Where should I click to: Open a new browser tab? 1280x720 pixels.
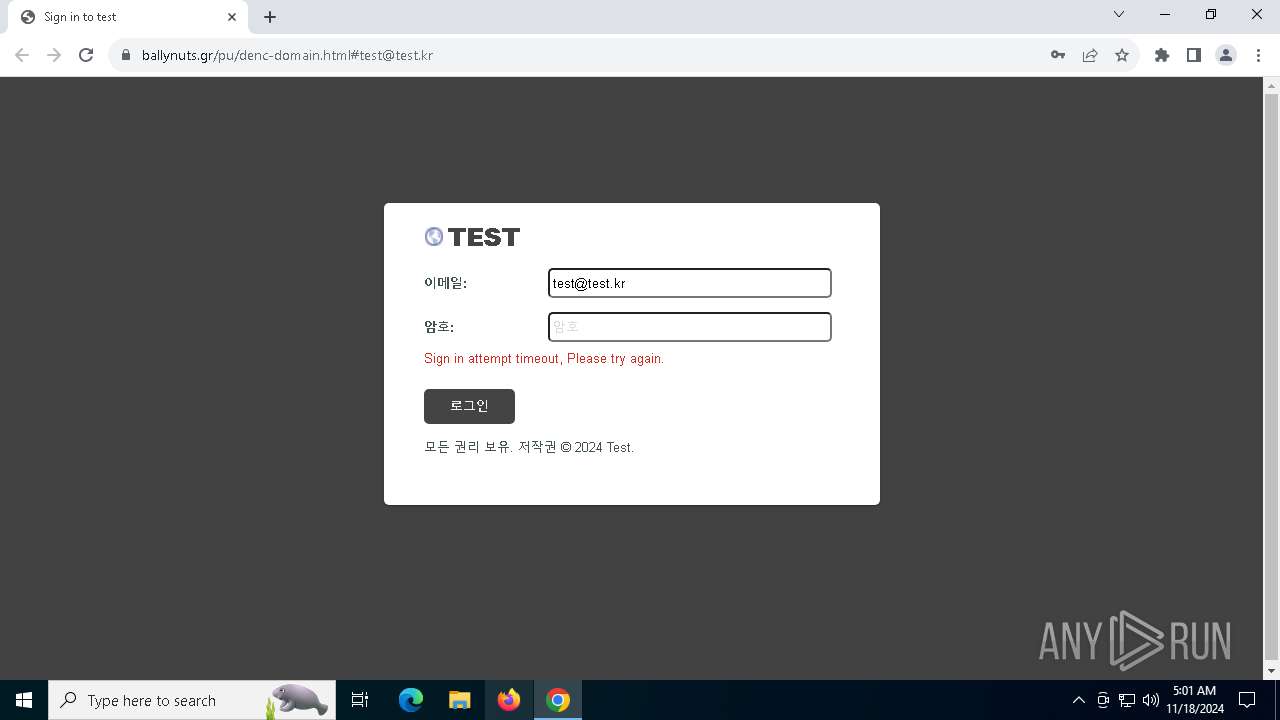[x=270, y=17]
